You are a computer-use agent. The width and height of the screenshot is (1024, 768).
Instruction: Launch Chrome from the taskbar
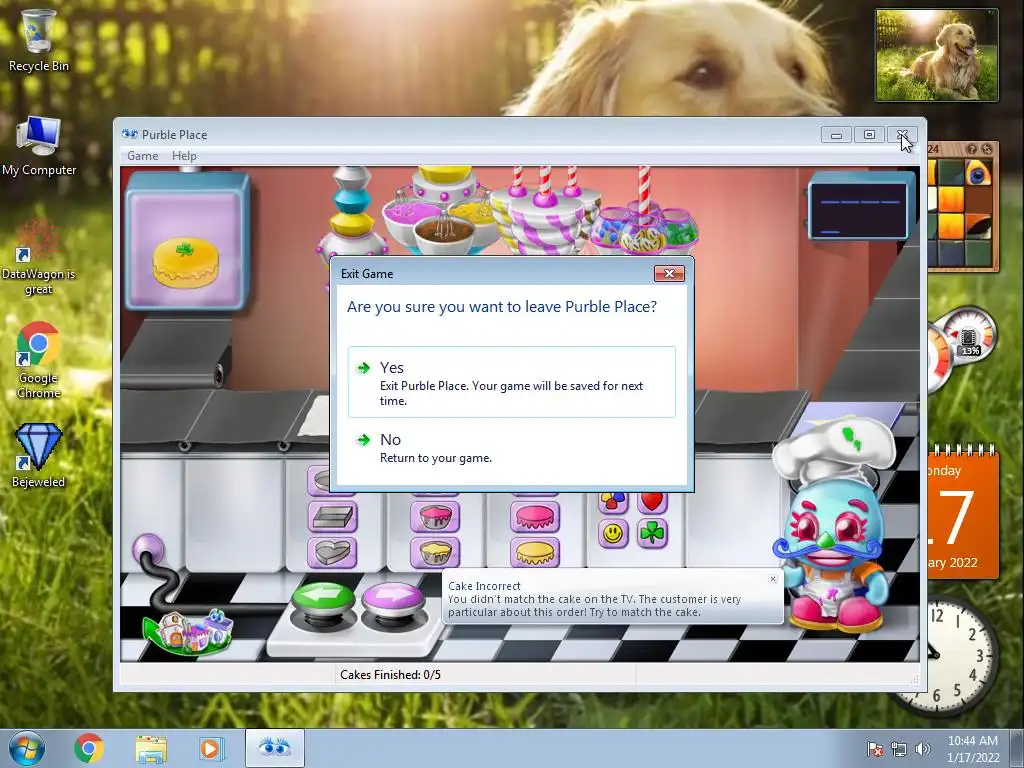(89, 748)
